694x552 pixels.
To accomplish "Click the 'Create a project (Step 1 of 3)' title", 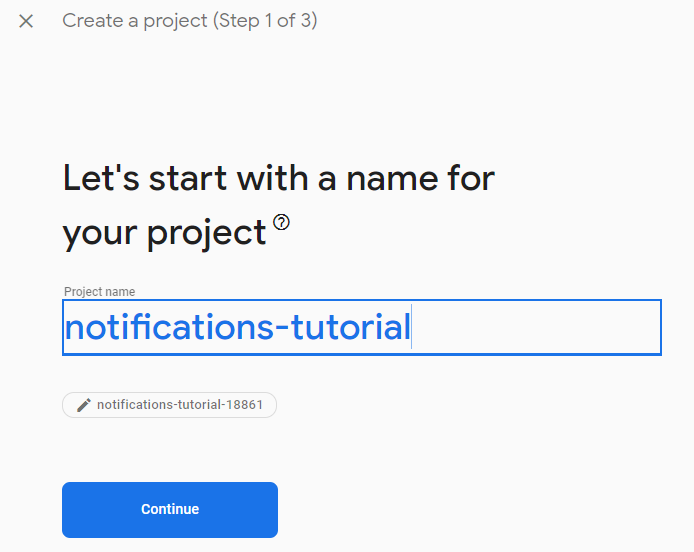I will point(190,21).
